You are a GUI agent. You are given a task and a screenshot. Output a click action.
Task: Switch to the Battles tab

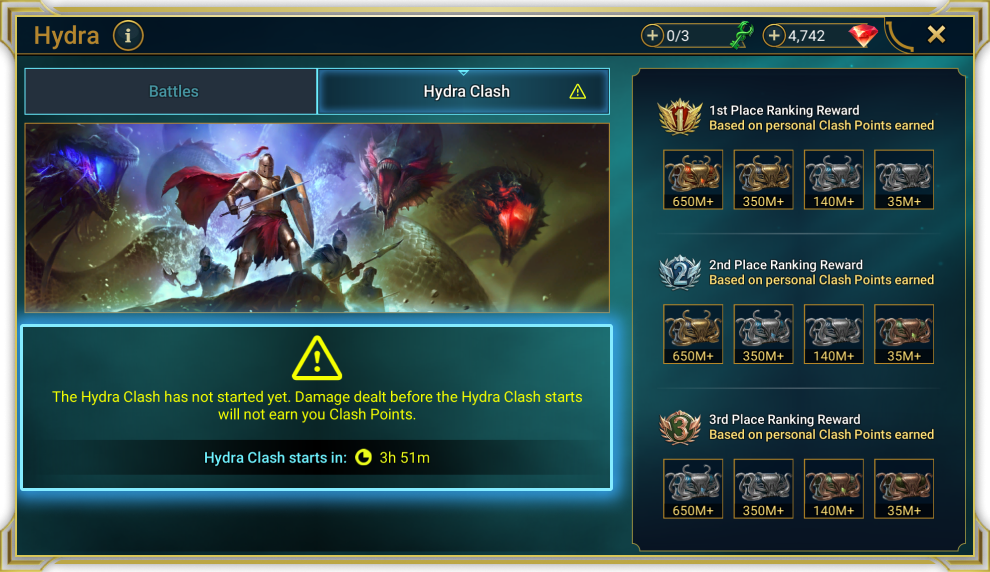coord(170,92)
